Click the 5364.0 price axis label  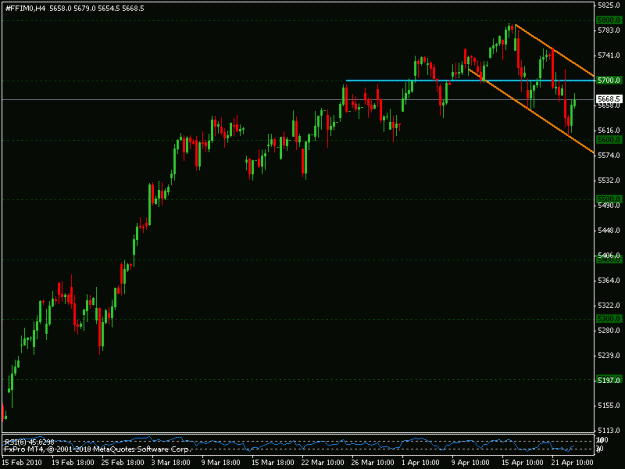609,281
